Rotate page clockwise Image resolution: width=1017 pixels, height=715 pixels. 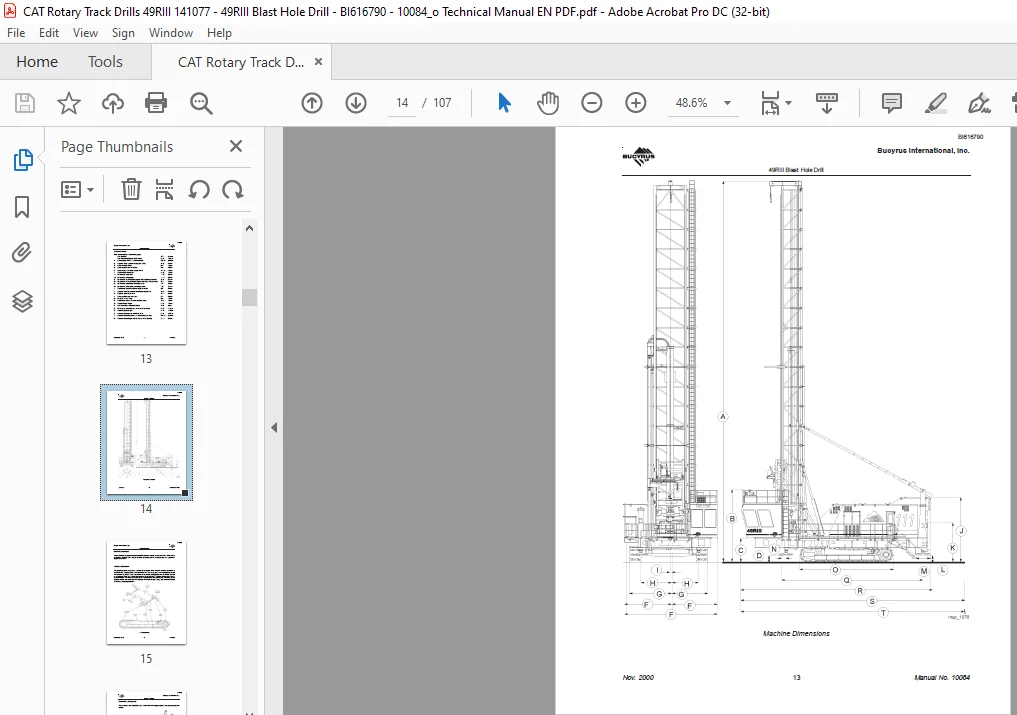pos(233,189)
